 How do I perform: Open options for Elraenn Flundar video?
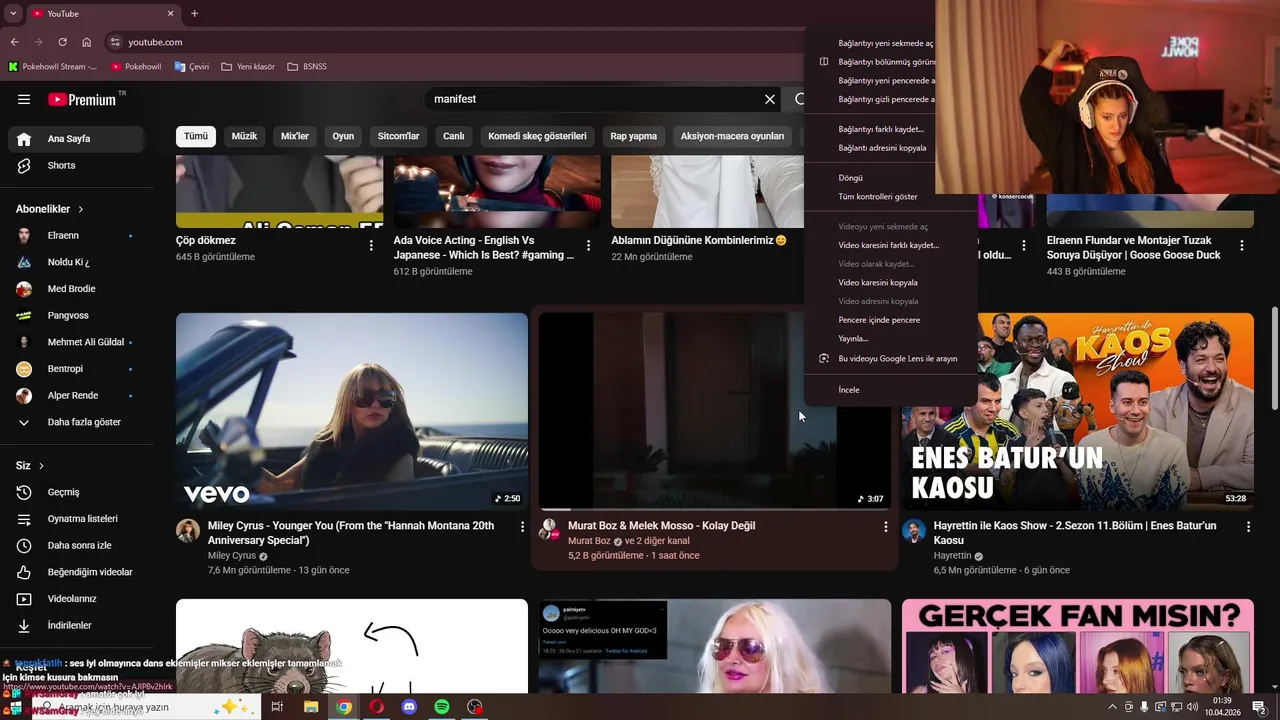(x=1242, y=245)
